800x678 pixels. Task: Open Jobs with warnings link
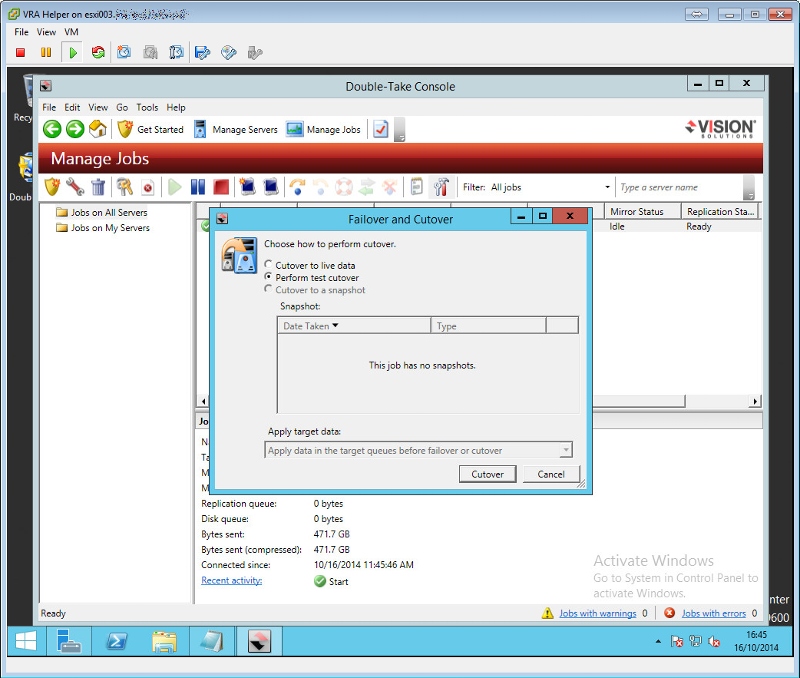[x=597, y=613]
